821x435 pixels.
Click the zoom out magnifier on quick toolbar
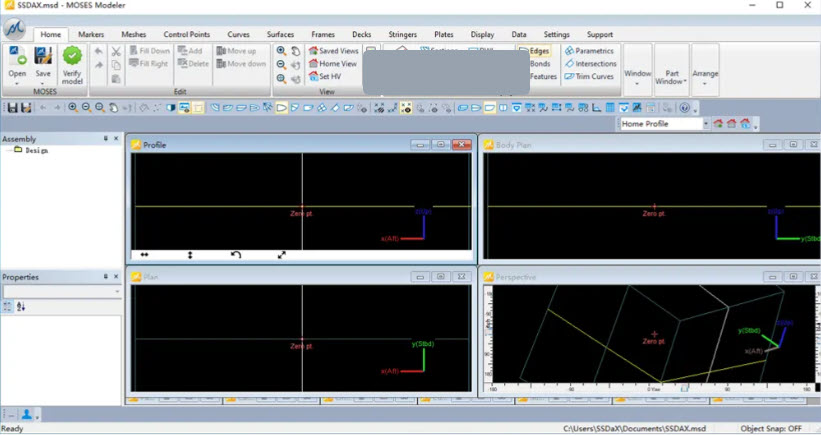[86, 108]
